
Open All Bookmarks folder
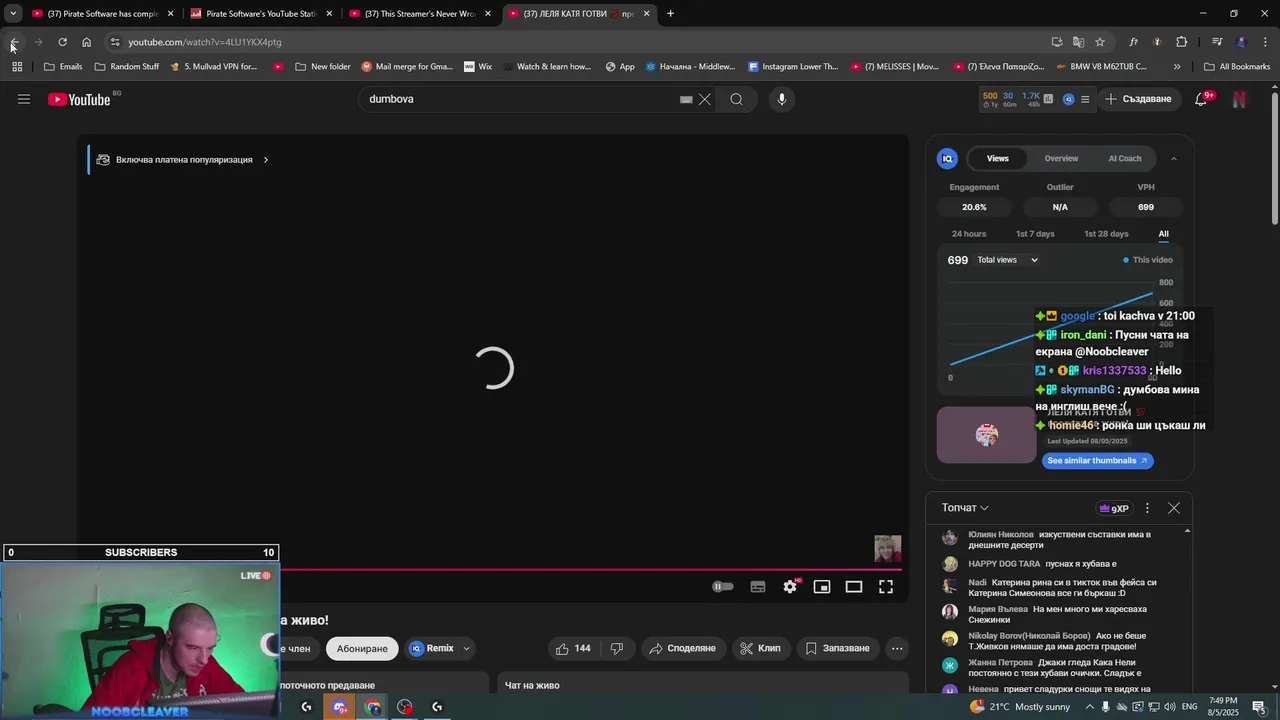point(1237,67)
